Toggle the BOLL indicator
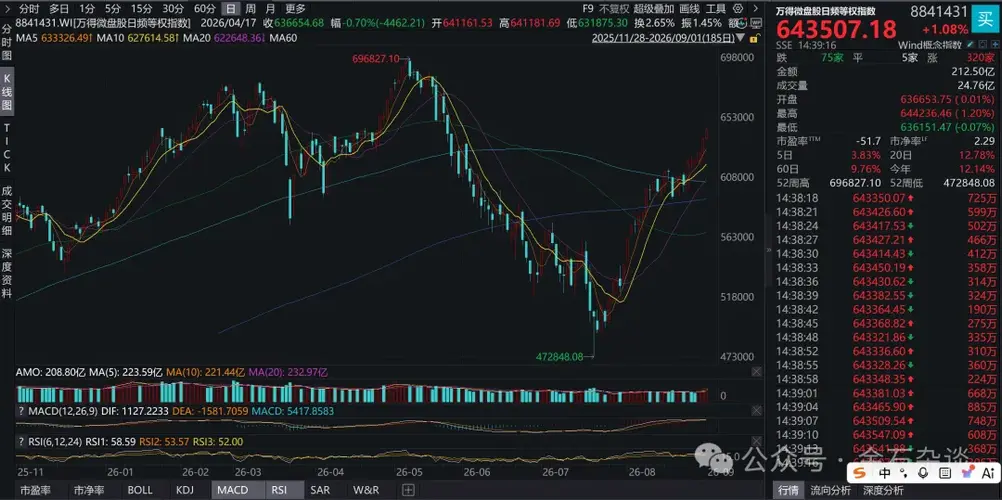Screen dimensions: 1002x500 click(x=140, y=490)
